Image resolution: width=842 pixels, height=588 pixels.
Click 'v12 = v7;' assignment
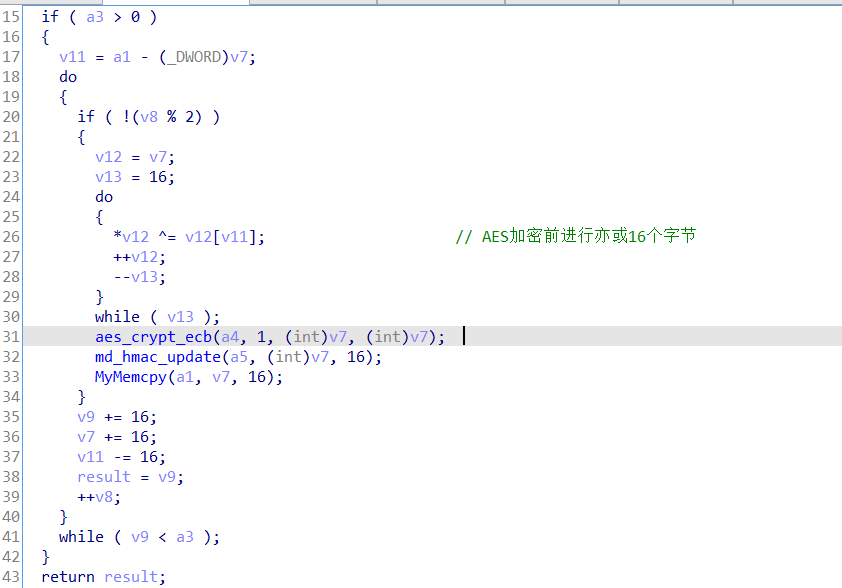[135, 157]
